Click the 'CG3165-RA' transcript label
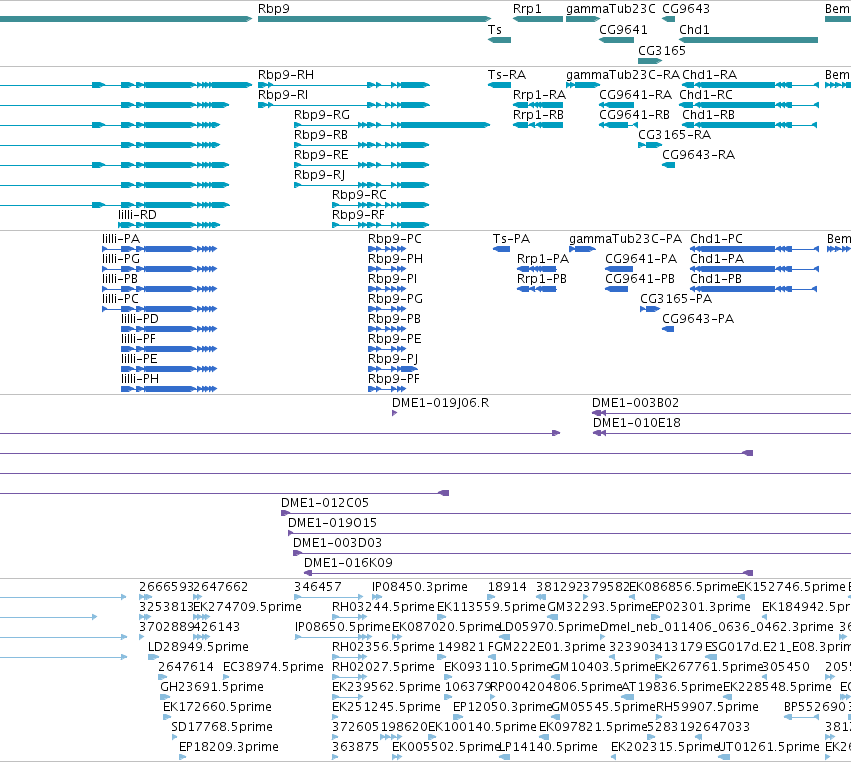 click(674, 135)
